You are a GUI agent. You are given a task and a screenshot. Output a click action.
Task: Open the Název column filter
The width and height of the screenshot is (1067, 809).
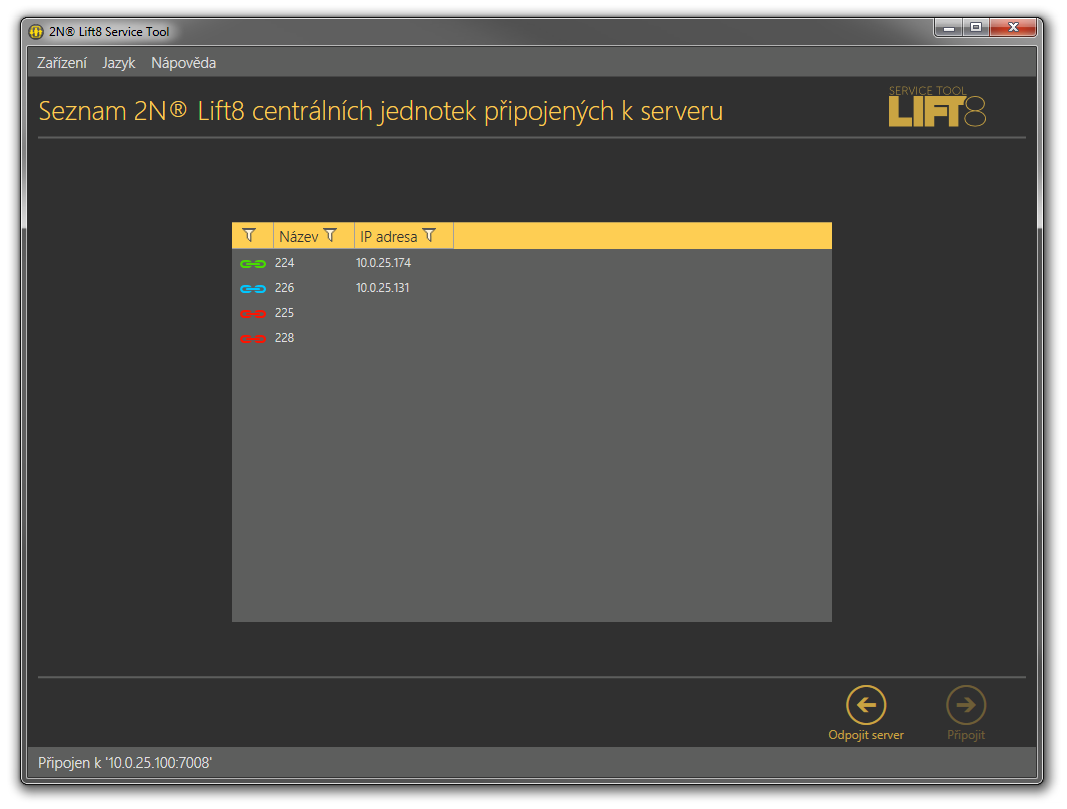coord(330,235)
